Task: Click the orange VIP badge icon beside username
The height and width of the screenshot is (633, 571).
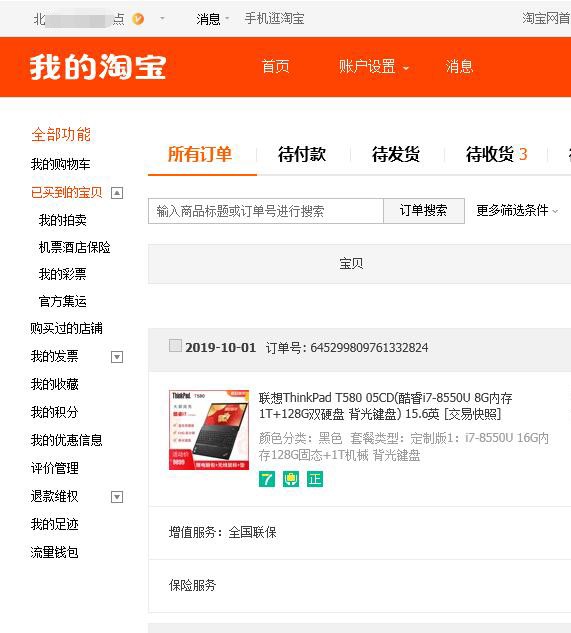Action: point(138,19)
